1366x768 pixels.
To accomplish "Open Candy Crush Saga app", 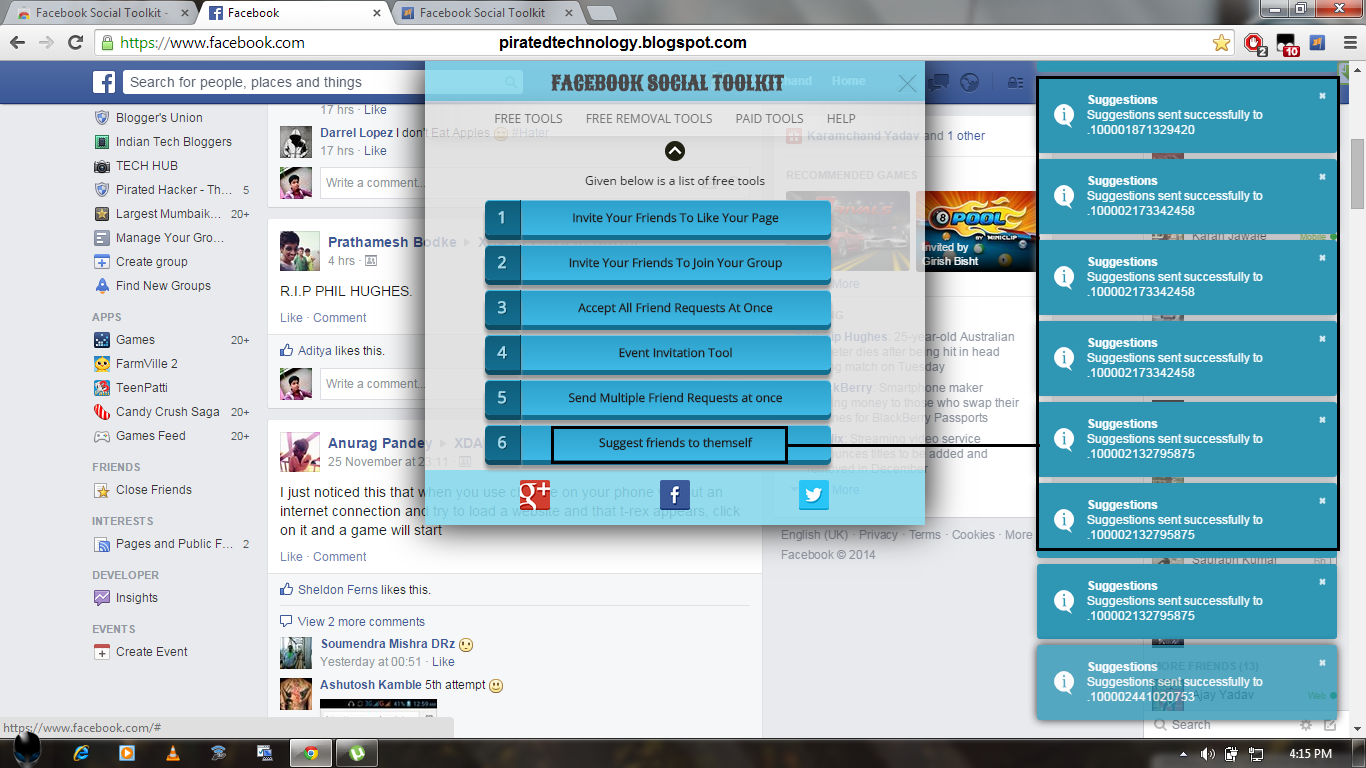I will point(167,412).
